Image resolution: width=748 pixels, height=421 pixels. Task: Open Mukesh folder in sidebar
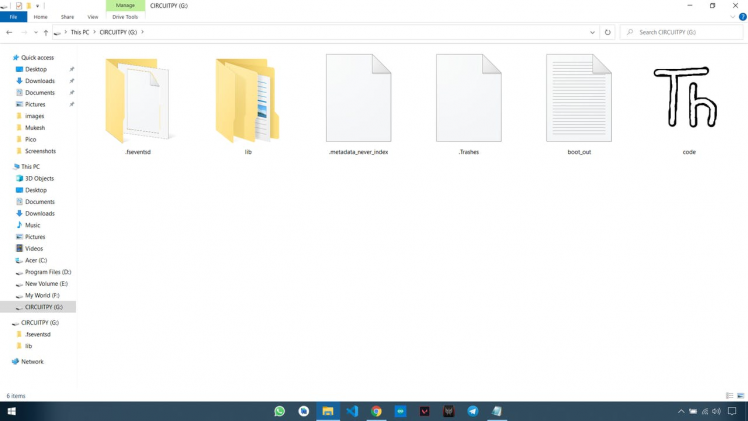(x=35, y=128)
